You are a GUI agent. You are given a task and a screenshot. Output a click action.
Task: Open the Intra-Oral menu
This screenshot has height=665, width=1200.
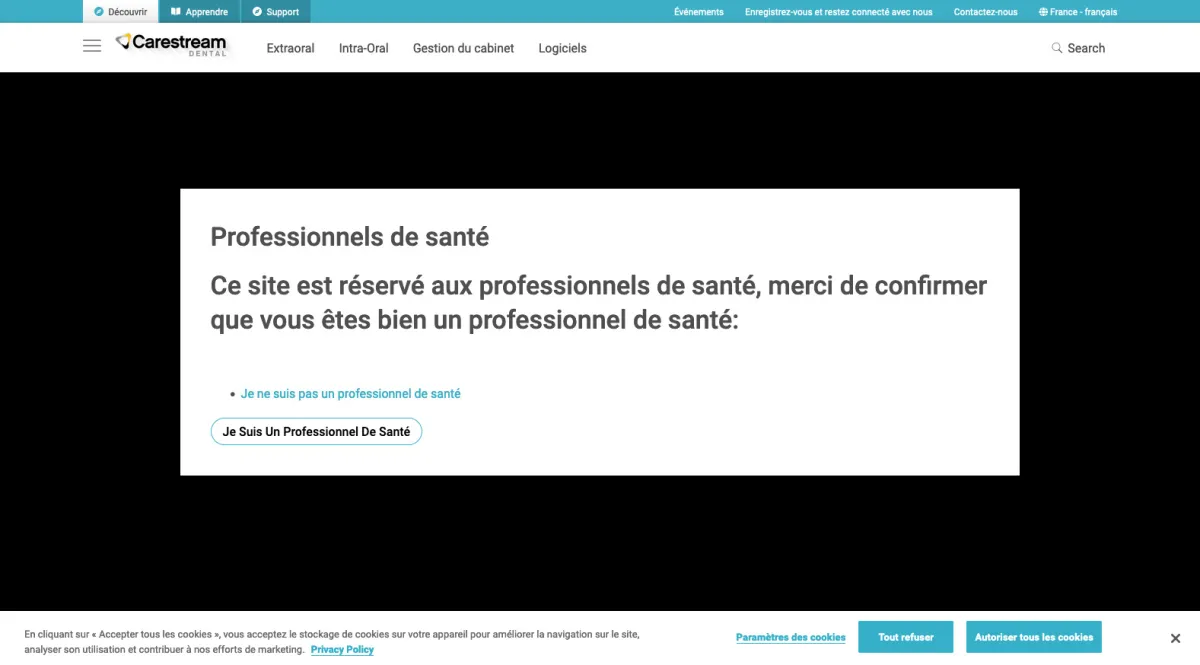pyautogui.click(x=364, y=48)
